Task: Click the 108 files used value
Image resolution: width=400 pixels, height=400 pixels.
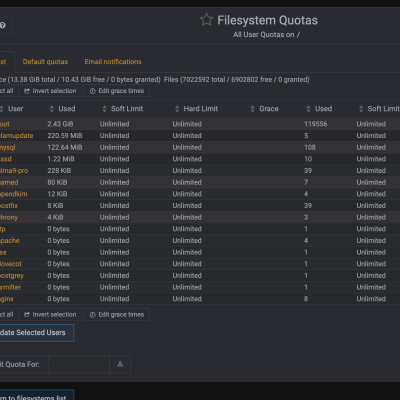Action: (310, 147)
